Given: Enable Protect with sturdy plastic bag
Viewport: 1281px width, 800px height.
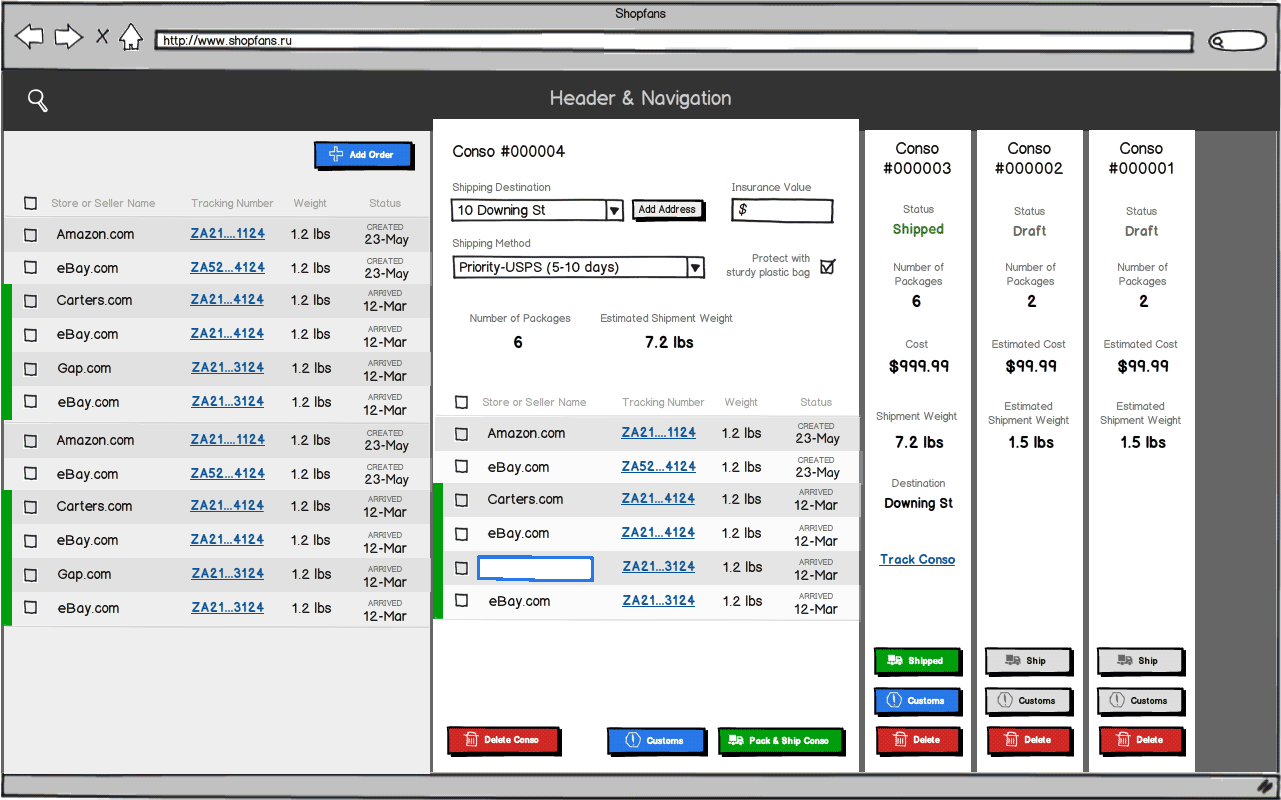Looking at the screenshot, I should [828, 265].
